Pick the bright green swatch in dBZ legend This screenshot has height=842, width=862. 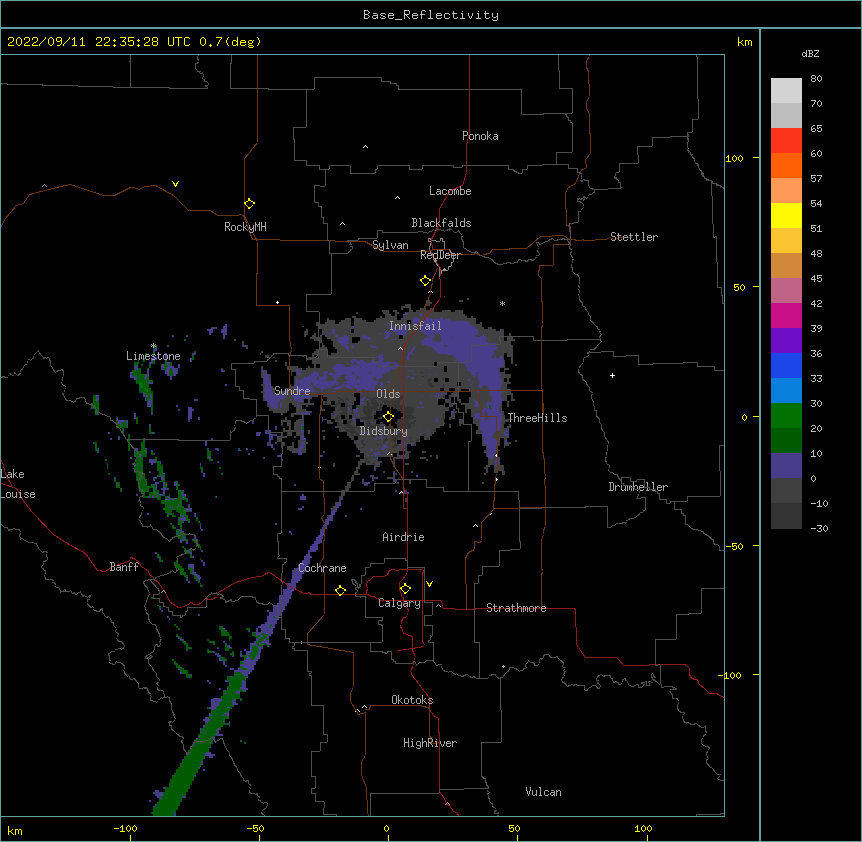click(786, 416)
